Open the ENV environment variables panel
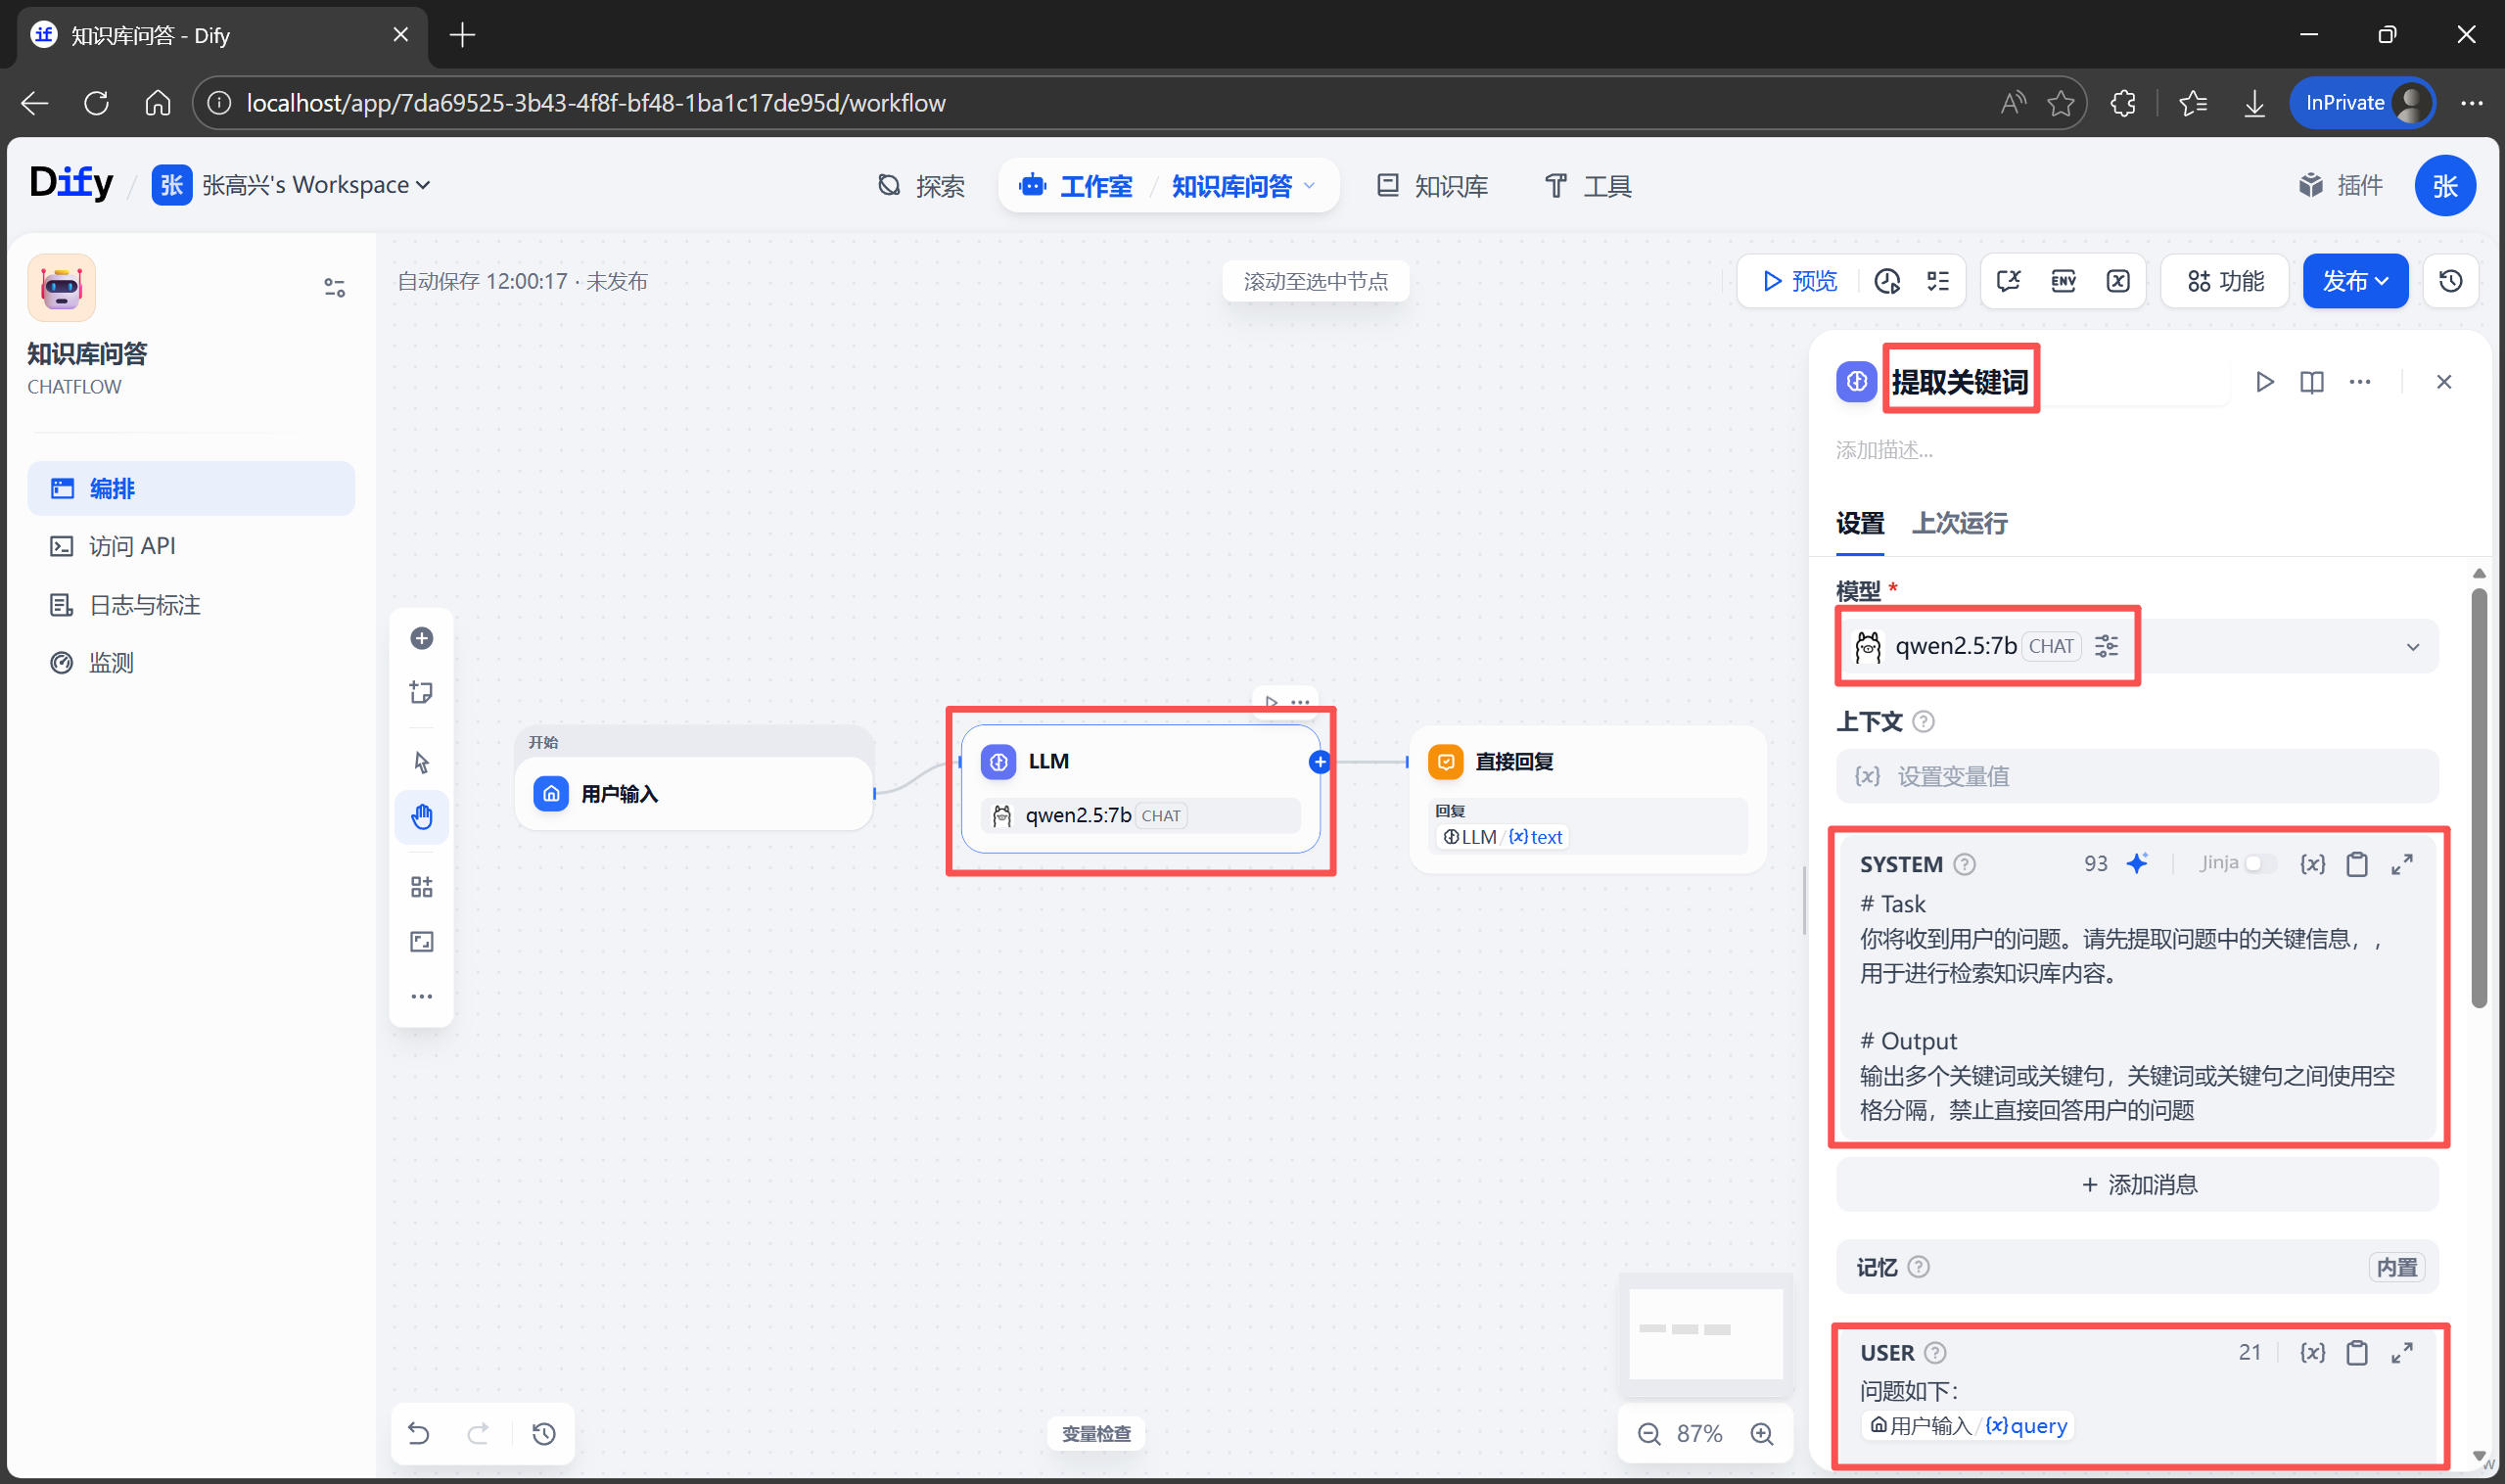Viewport: 2505px width, 1484px height. tap(2062, 281)
